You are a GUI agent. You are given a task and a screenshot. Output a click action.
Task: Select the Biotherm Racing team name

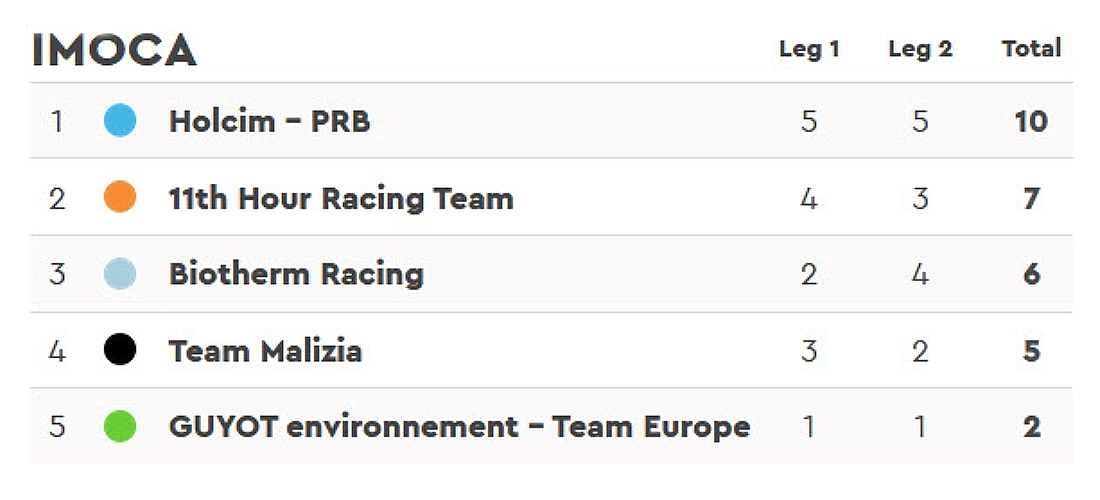pos(296,274)
